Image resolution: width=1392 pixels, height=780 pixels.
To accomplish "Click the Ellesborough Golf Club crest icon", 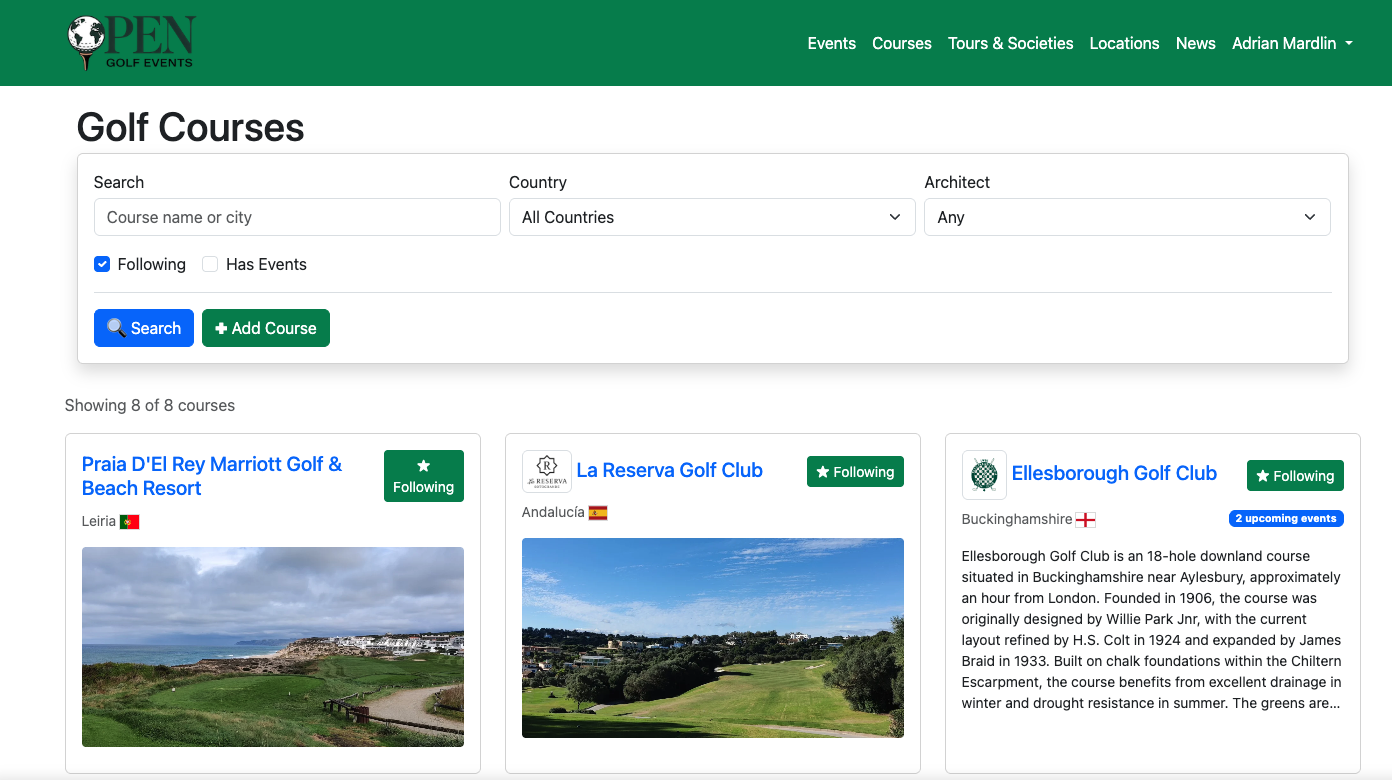I will point(984,474).
